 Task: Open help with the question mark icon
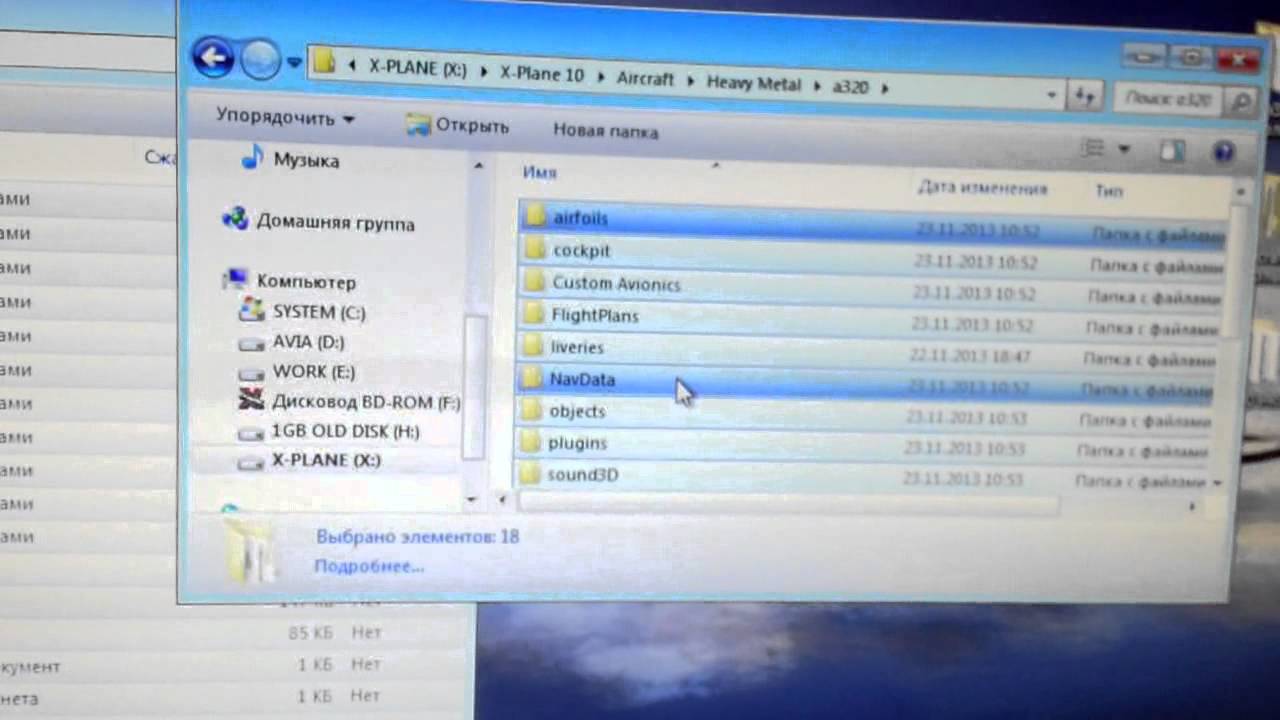[x=1223, y=153]
